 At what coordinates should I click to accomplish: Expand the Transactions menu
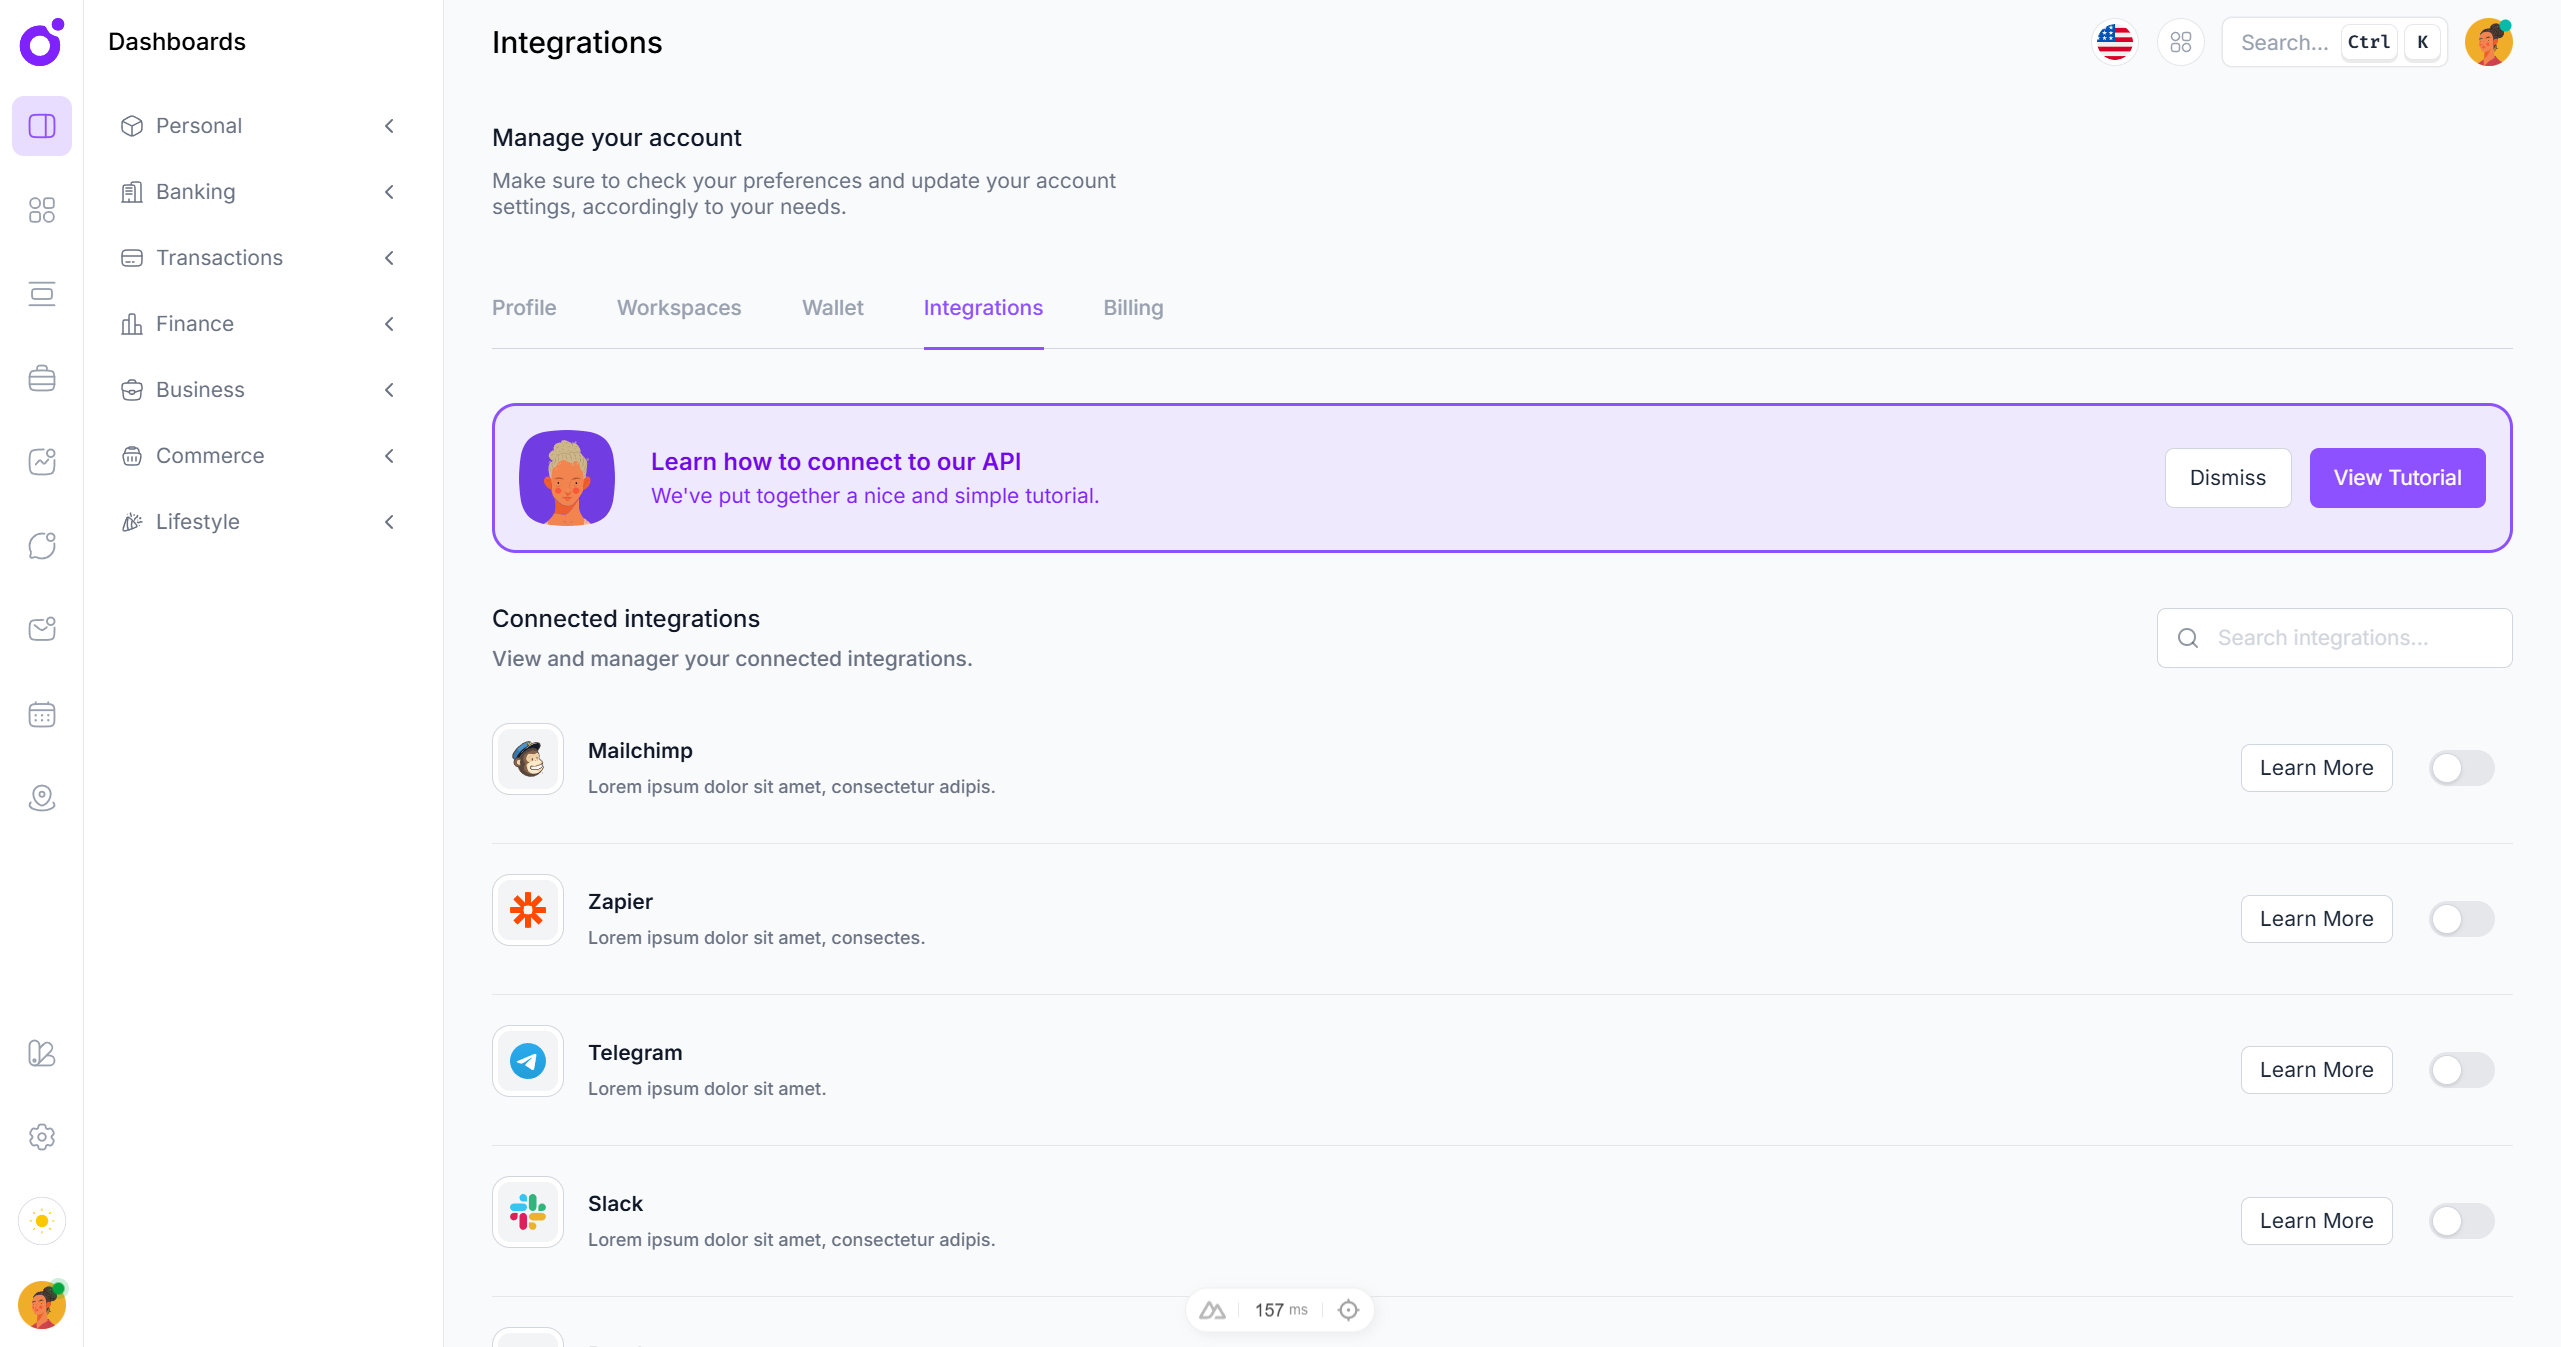click(389, 258)
